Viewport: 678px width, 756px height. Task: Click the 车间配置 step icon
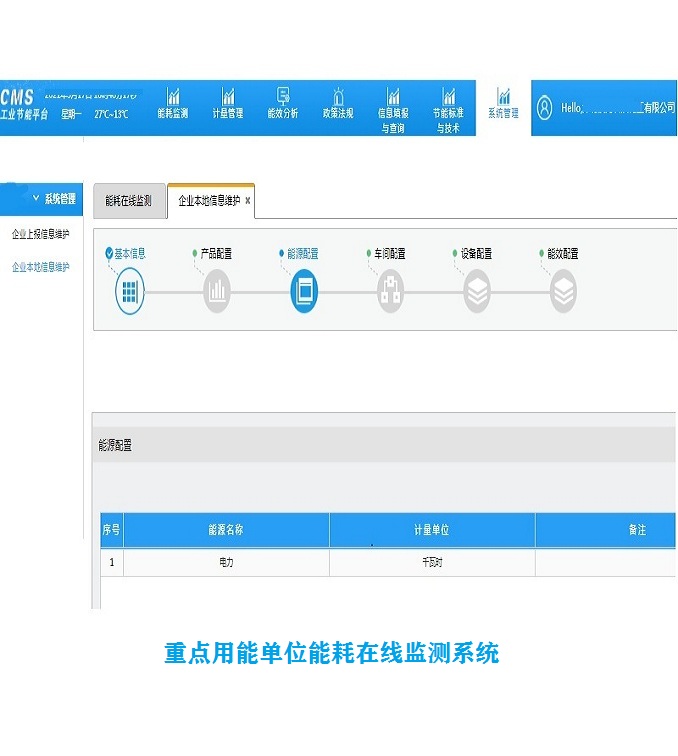[x=390, y=292]
